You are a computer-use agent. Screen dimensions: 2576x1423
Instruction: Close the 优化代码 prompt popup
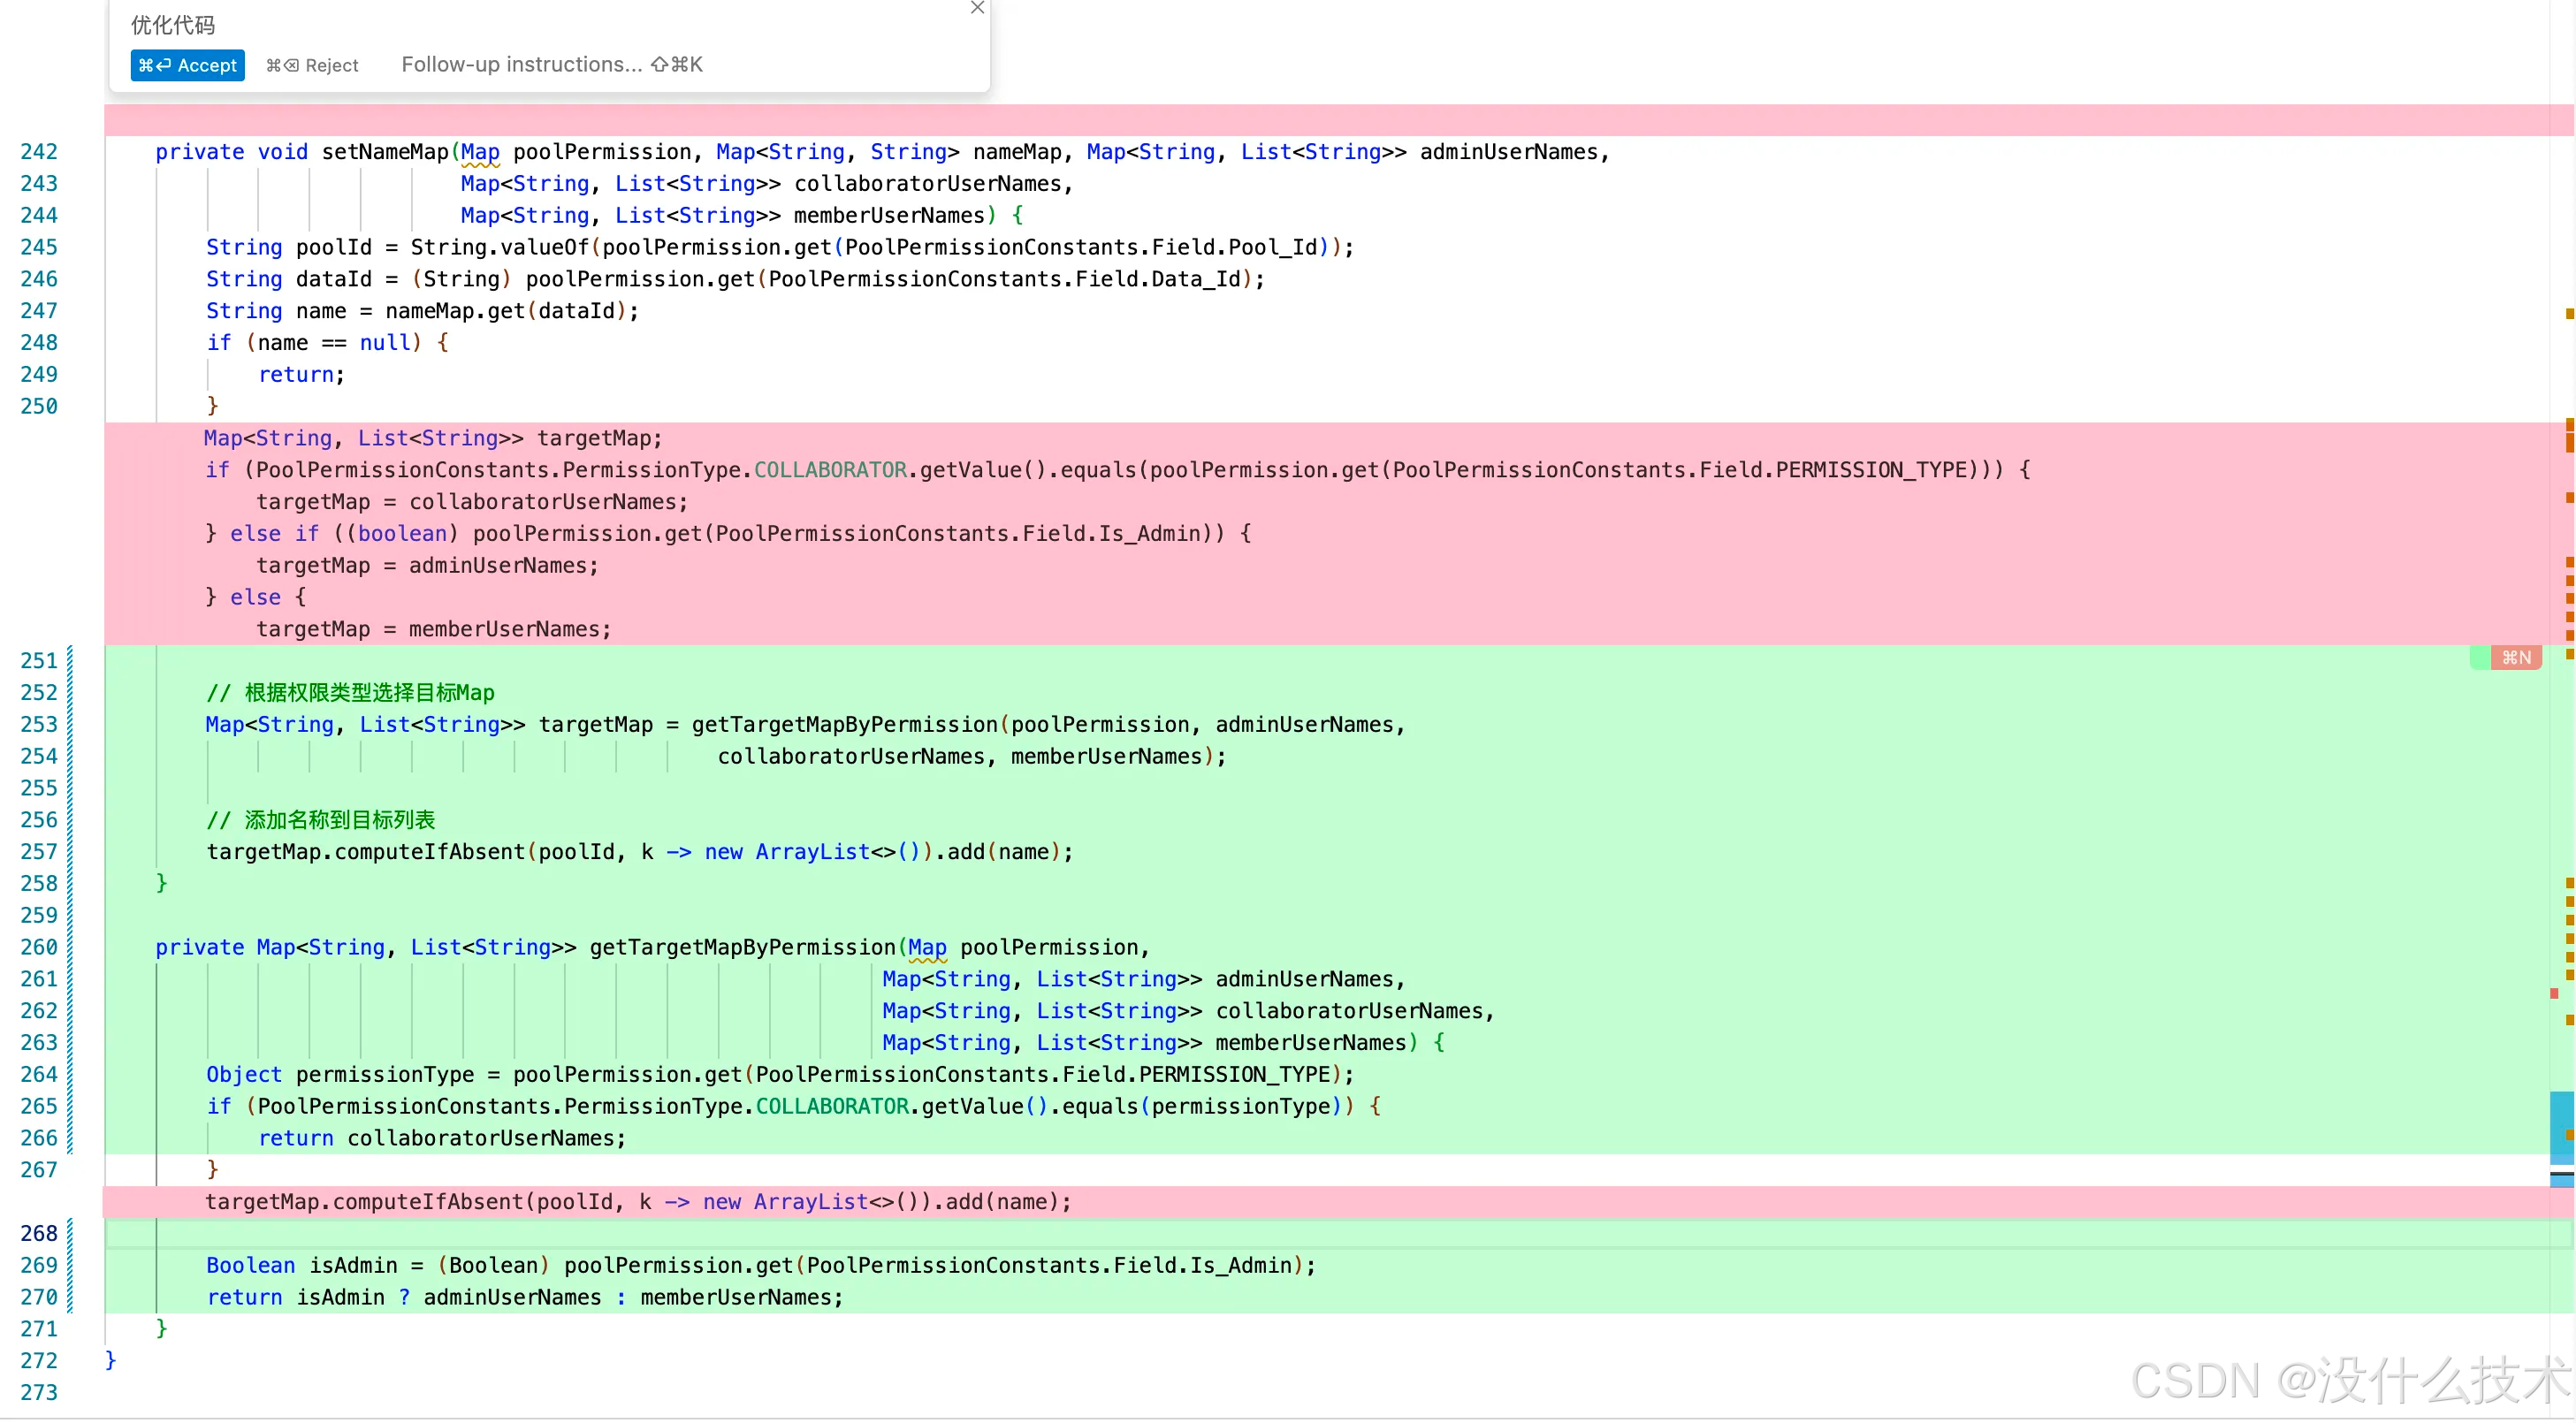977,8
